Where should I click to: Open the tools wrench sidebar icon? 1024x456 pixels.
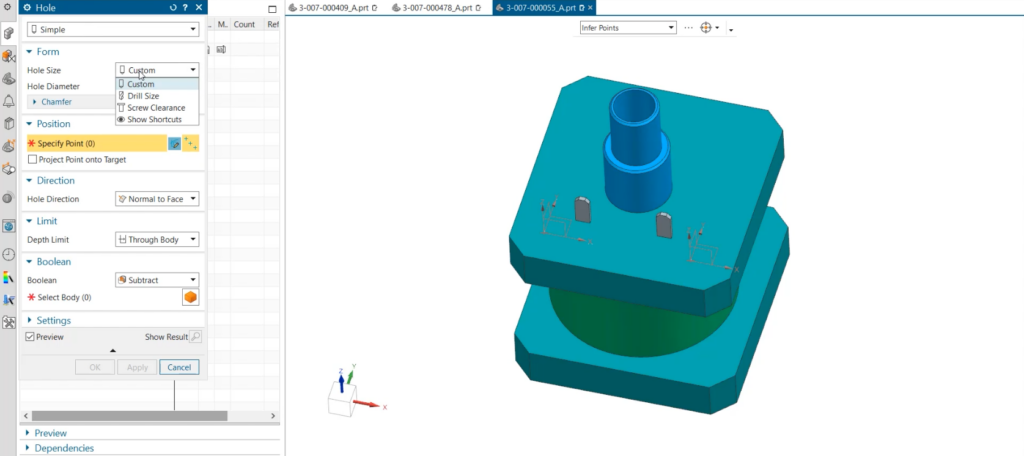pos(8,322)
